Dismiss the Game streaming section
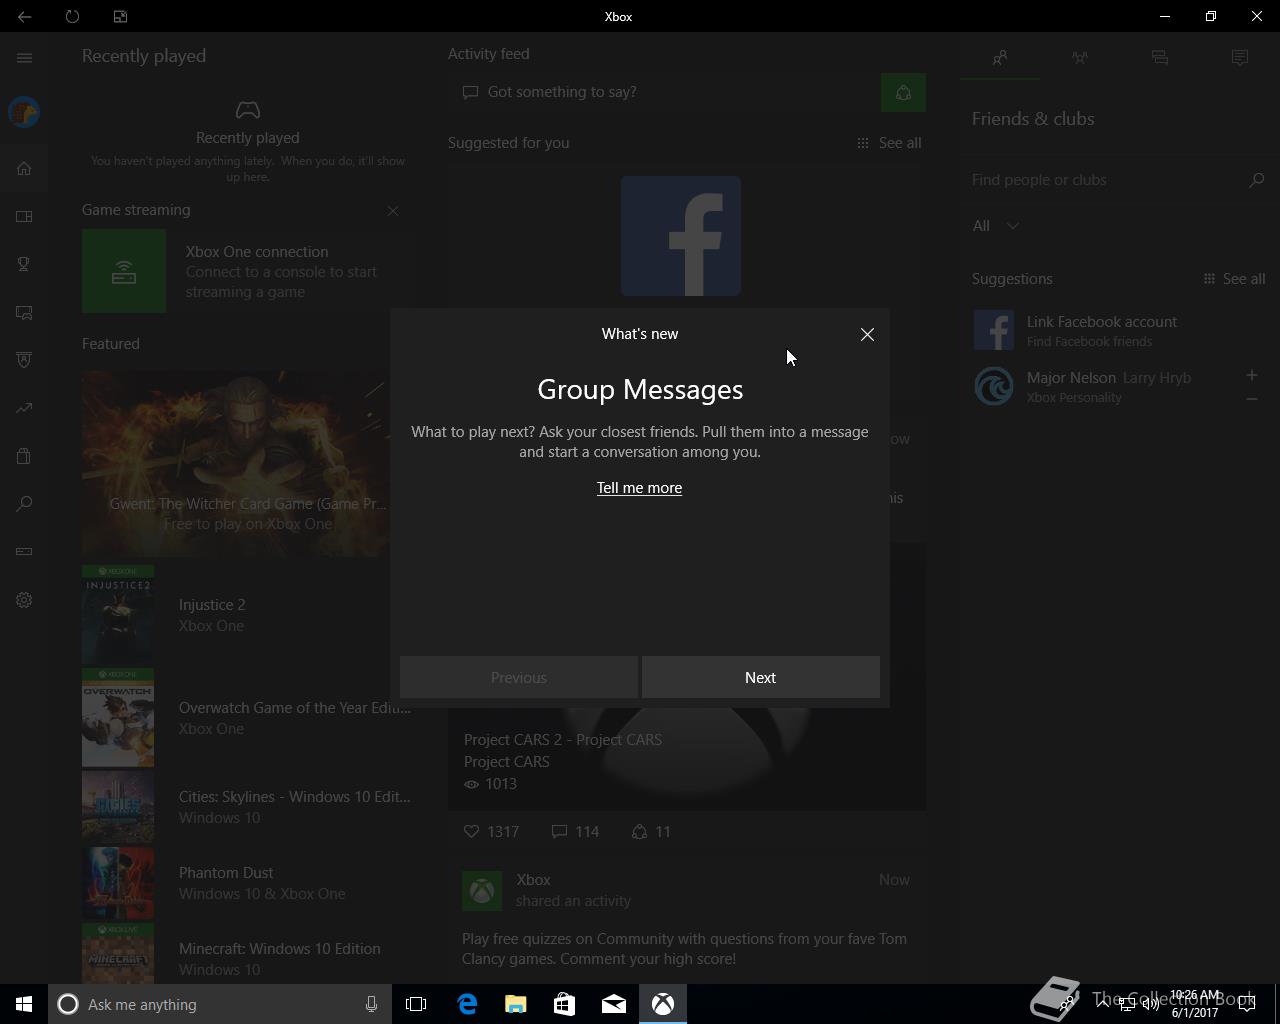The width and height of the screenshot is (1280, 1024). 393,211
